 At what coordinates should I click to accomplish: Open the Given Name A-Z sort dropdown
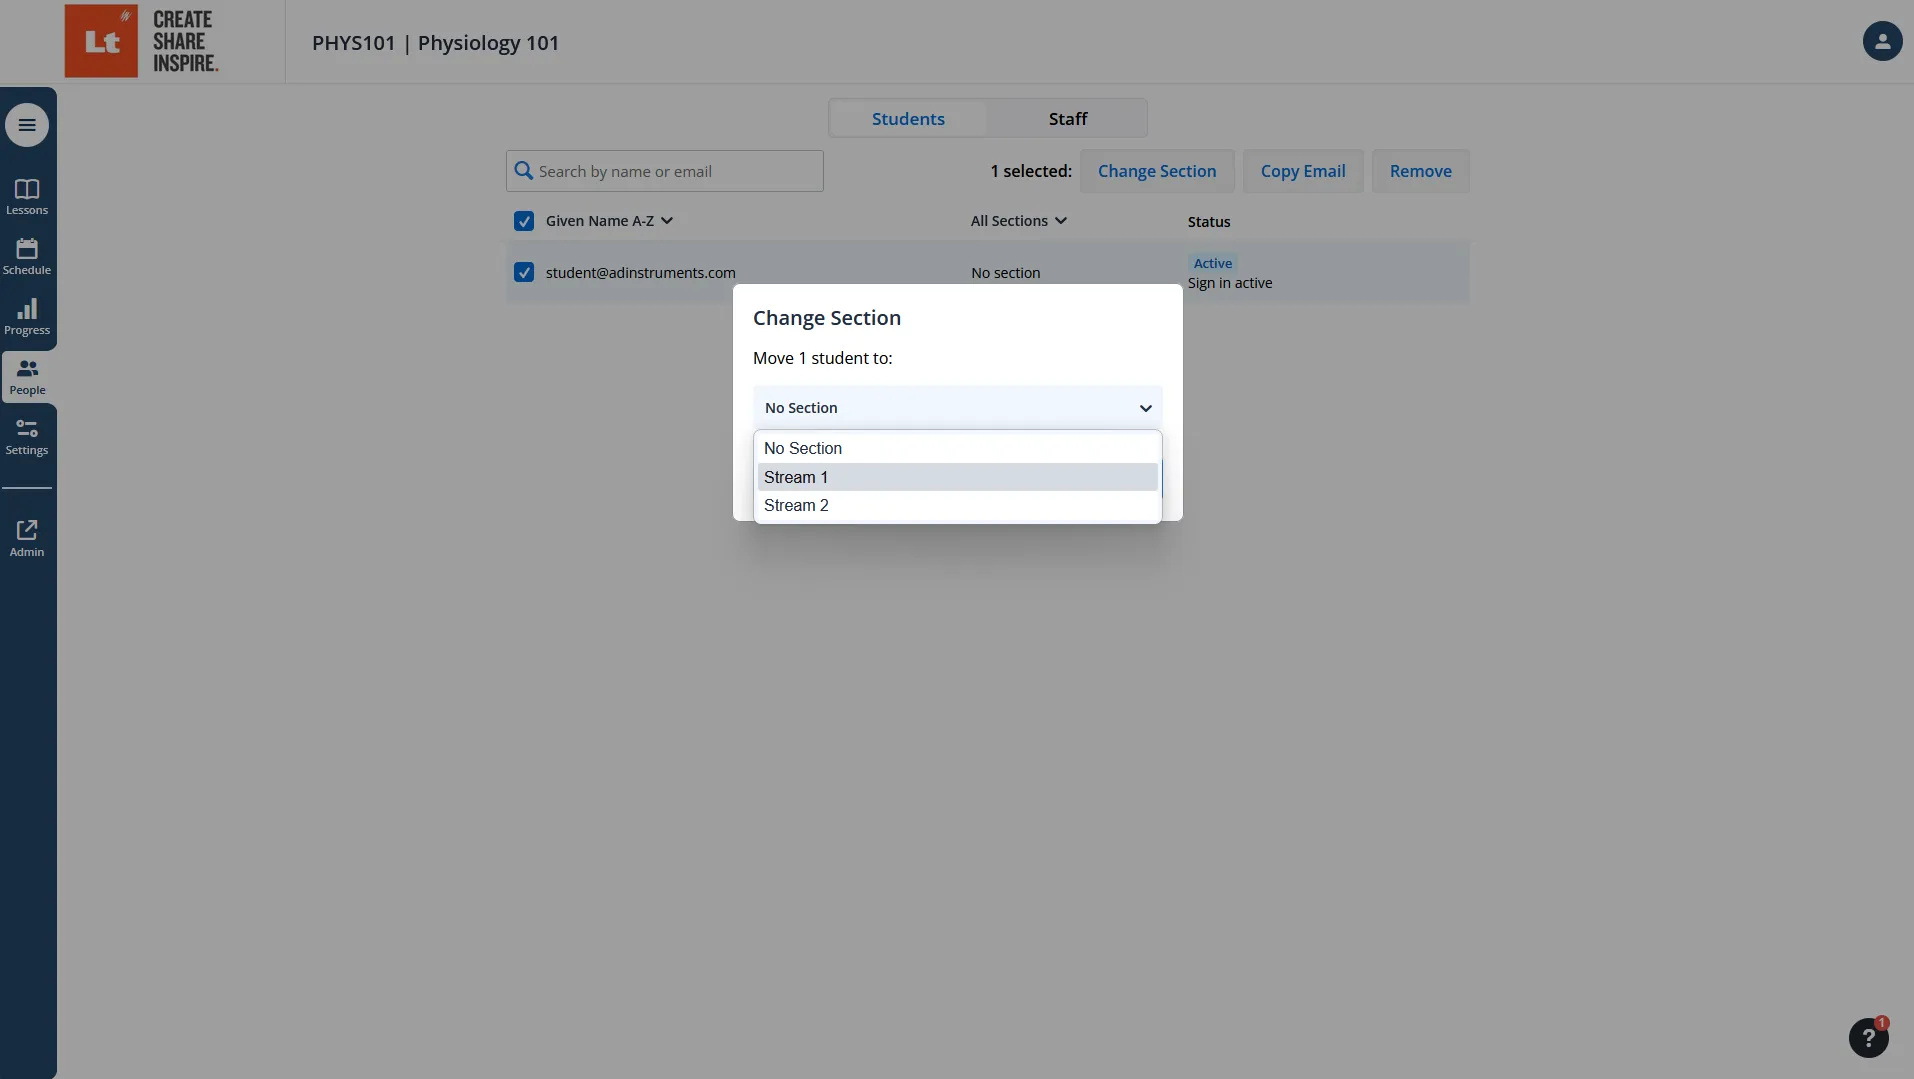coord(609,221)
